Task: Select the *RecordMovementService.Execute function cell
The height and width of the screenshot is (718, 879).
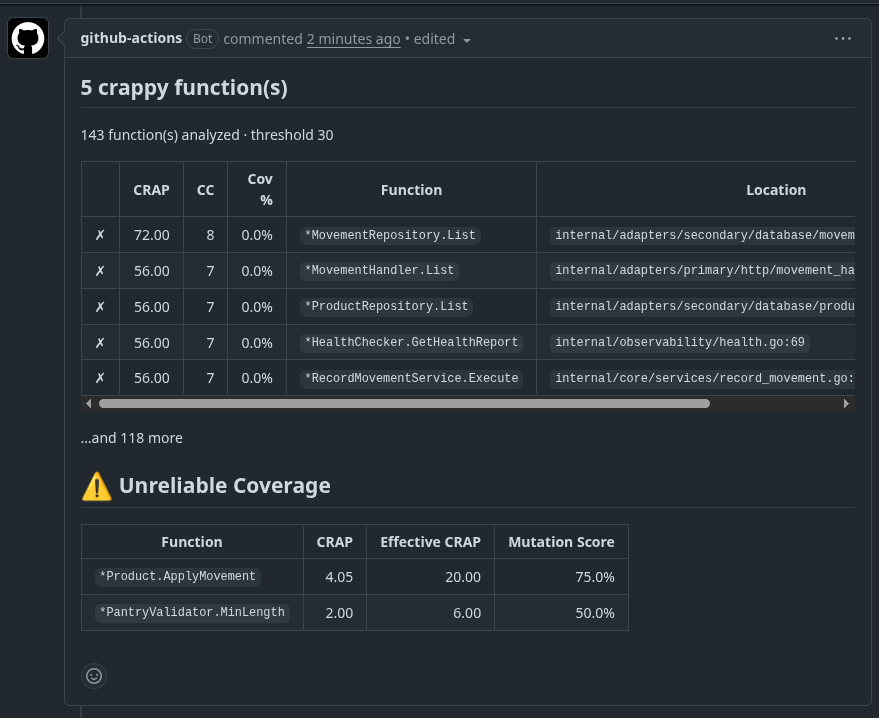Action: 411,378
